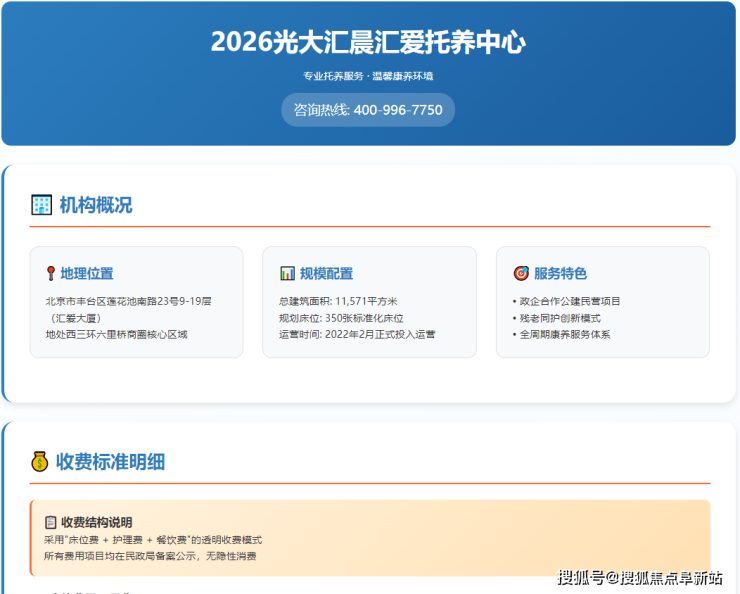The image size is (740, 594).
Task: Click the building icon beside 机构概况
Action: click(41, 205)
